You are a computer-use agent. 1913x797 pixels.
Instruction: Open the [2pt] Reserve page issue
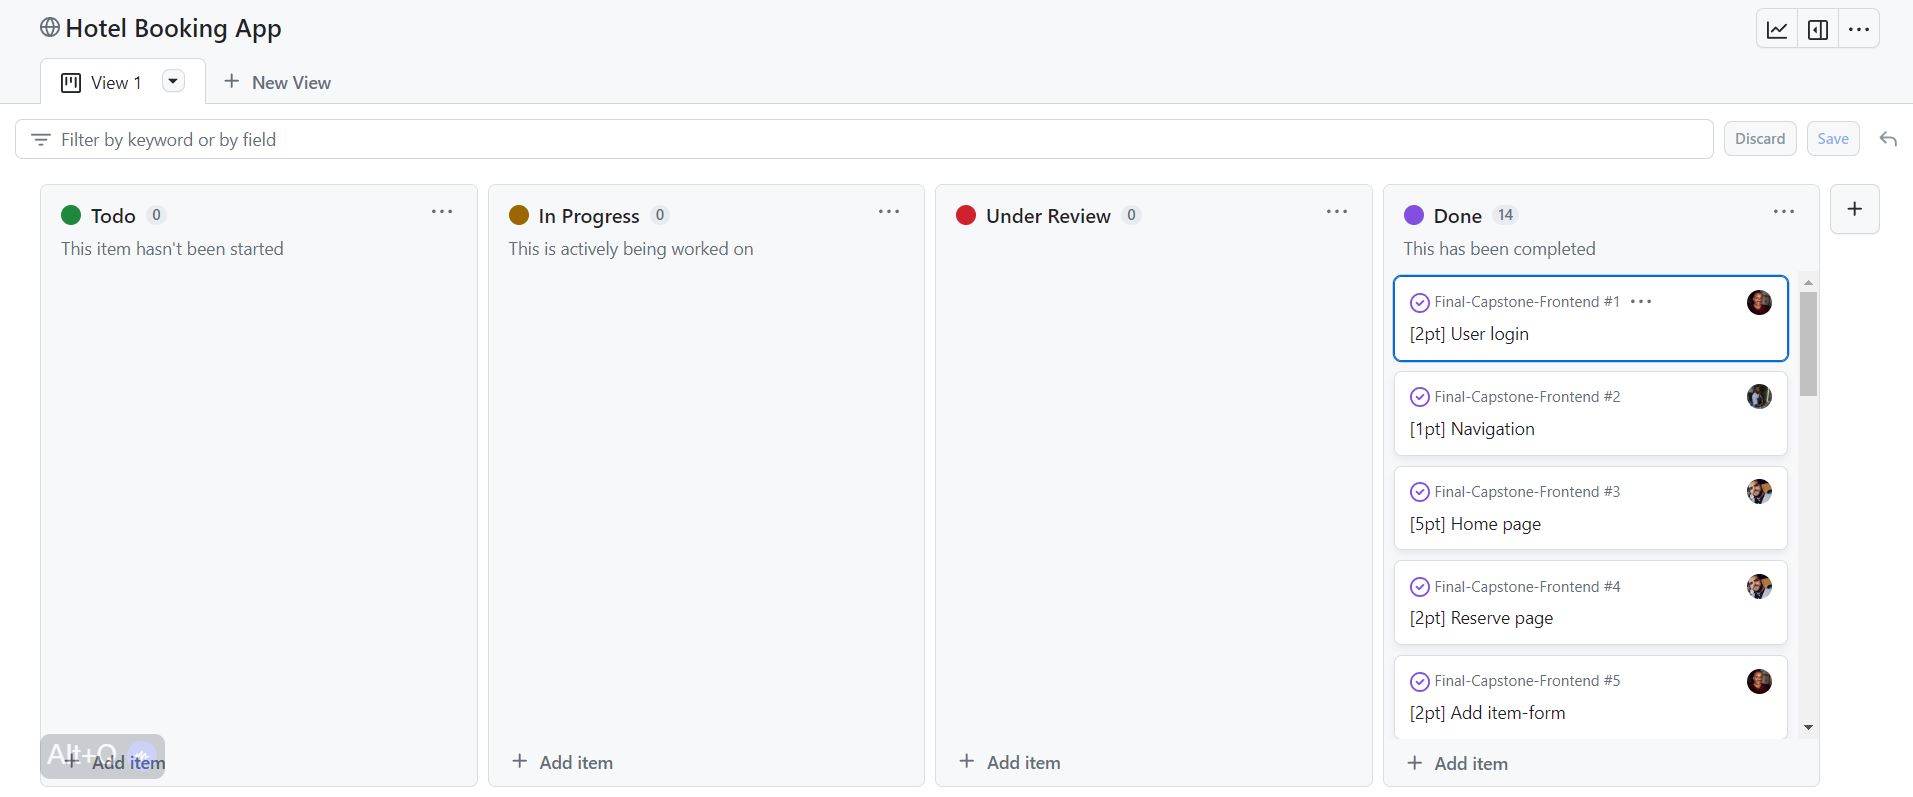coord(1481,618)
